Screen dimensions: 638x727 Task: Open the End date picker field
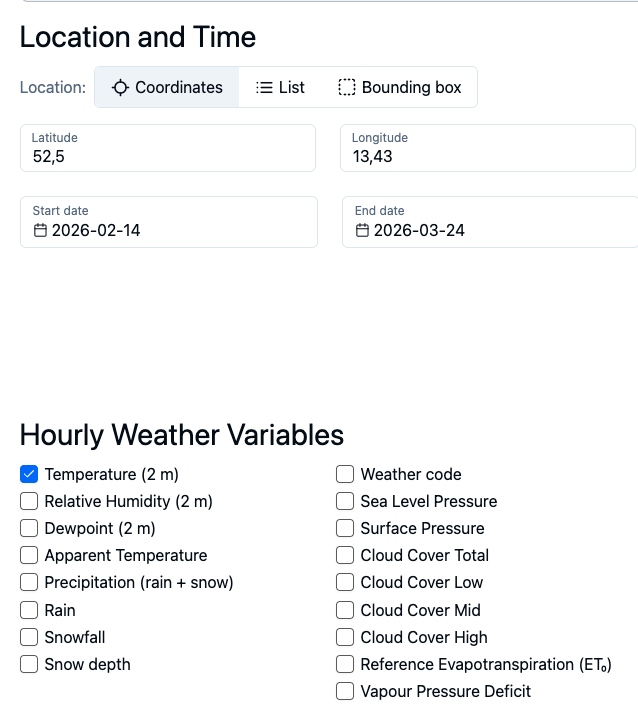click(490, 222)
